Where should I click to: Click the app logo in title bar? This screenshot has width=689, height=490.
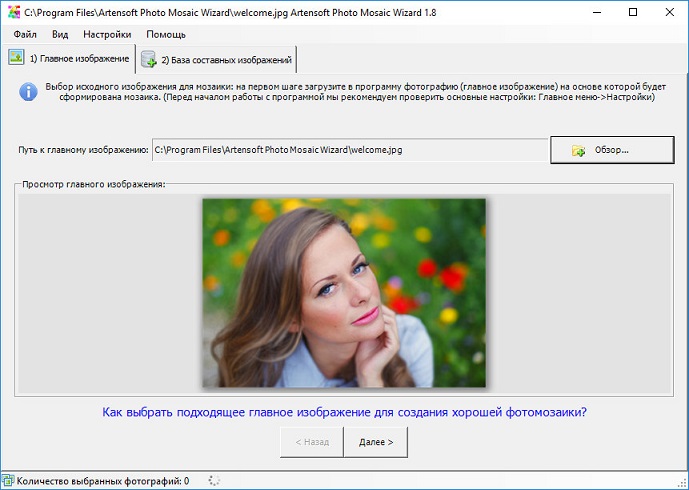(14, 12)
